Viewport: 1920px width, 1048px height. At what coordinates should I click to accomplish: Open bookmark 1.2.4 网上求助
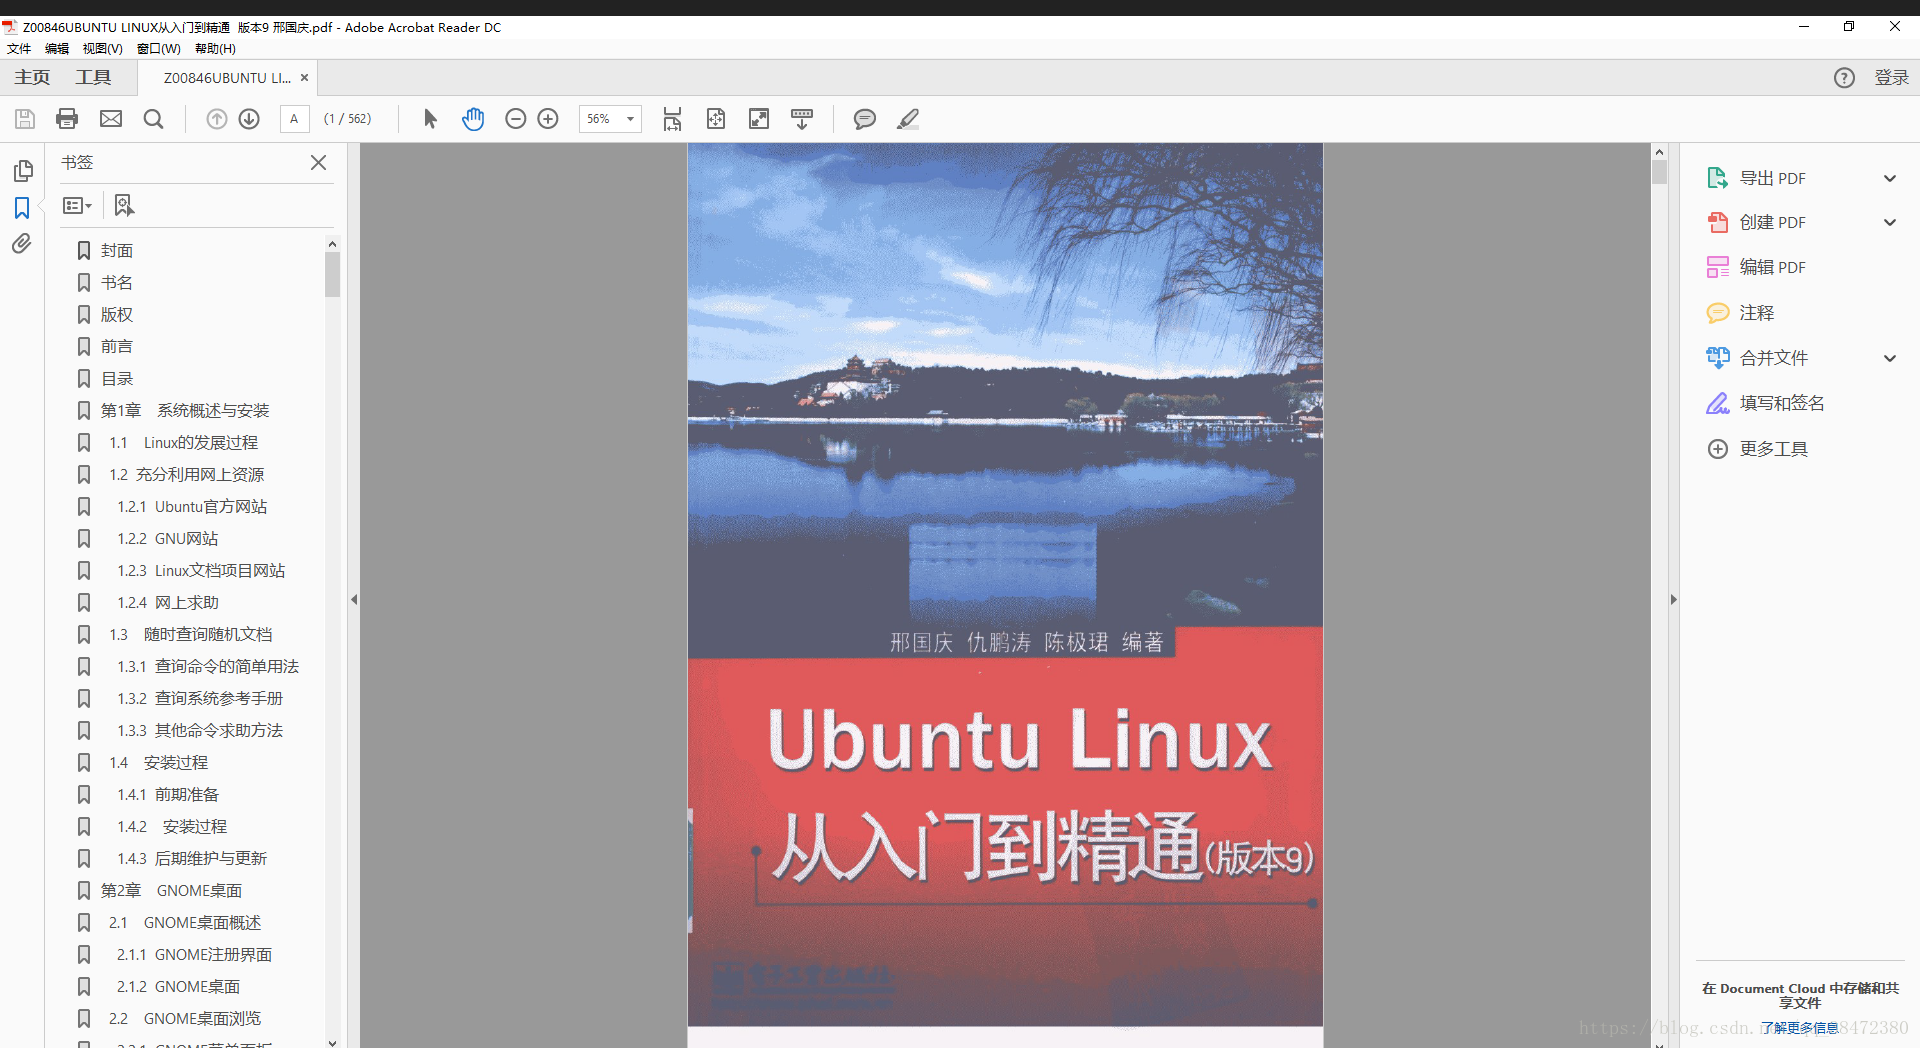tap(167, 603)
